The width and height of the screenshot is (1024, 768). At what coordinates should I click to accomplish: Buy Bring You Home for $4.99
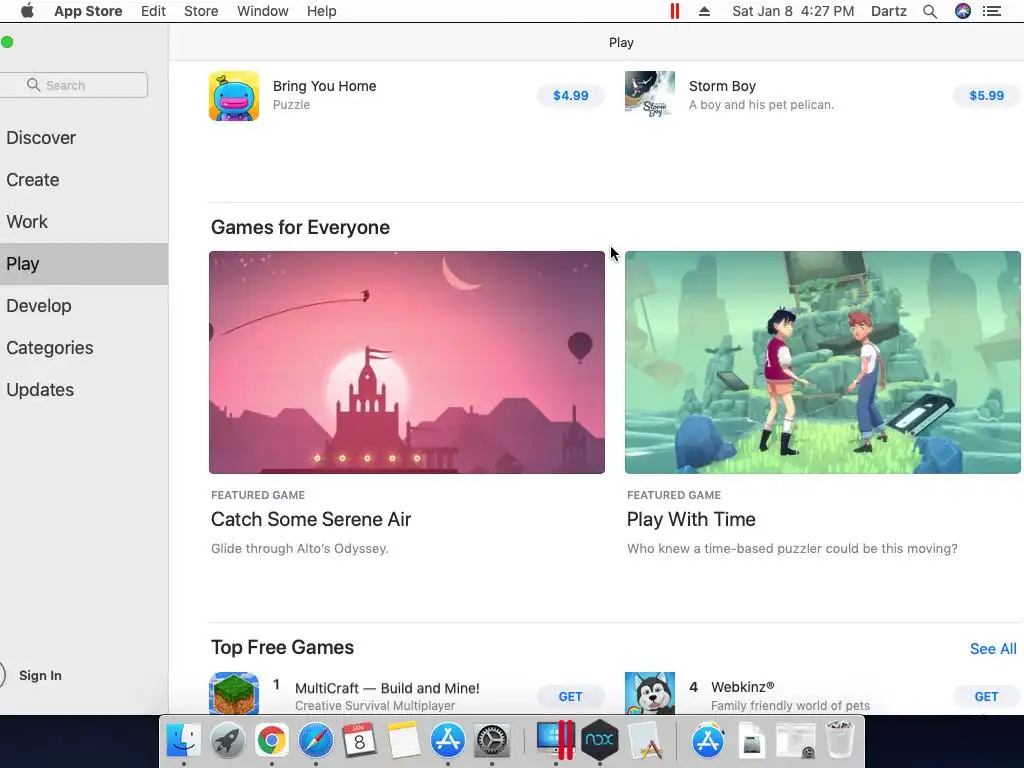point(570,95)
